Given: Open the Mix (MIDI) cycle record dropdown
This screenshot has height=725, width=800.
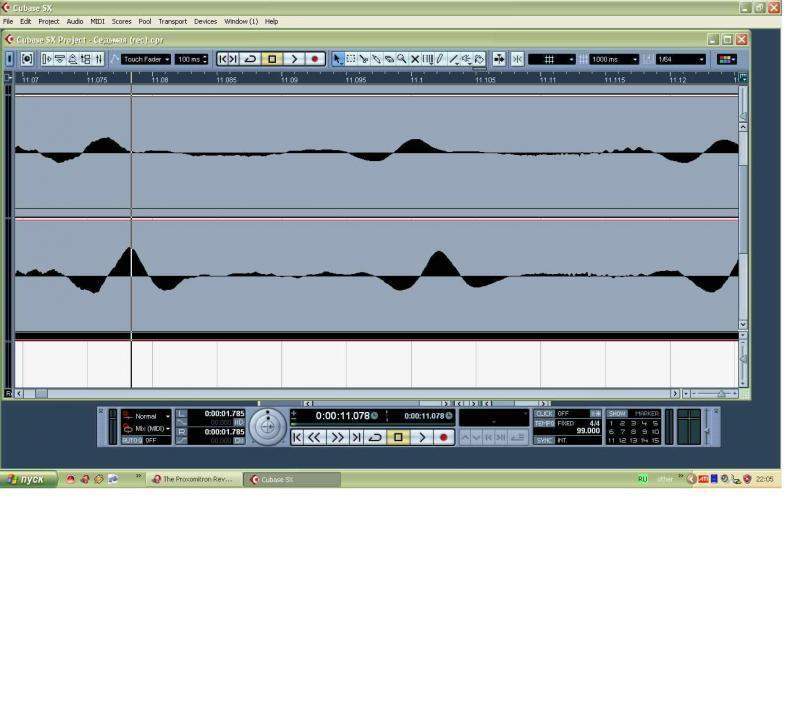Looking at the screenshot, I should click(x=146, y=429).
